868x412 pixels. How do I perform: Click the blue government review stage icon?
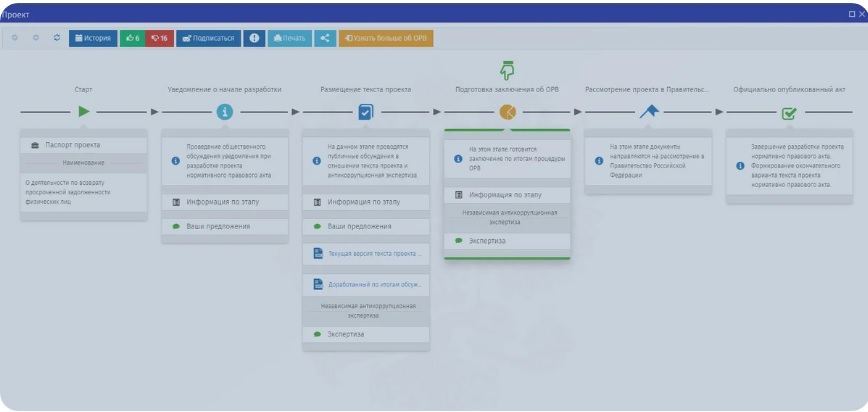(649, 111)
